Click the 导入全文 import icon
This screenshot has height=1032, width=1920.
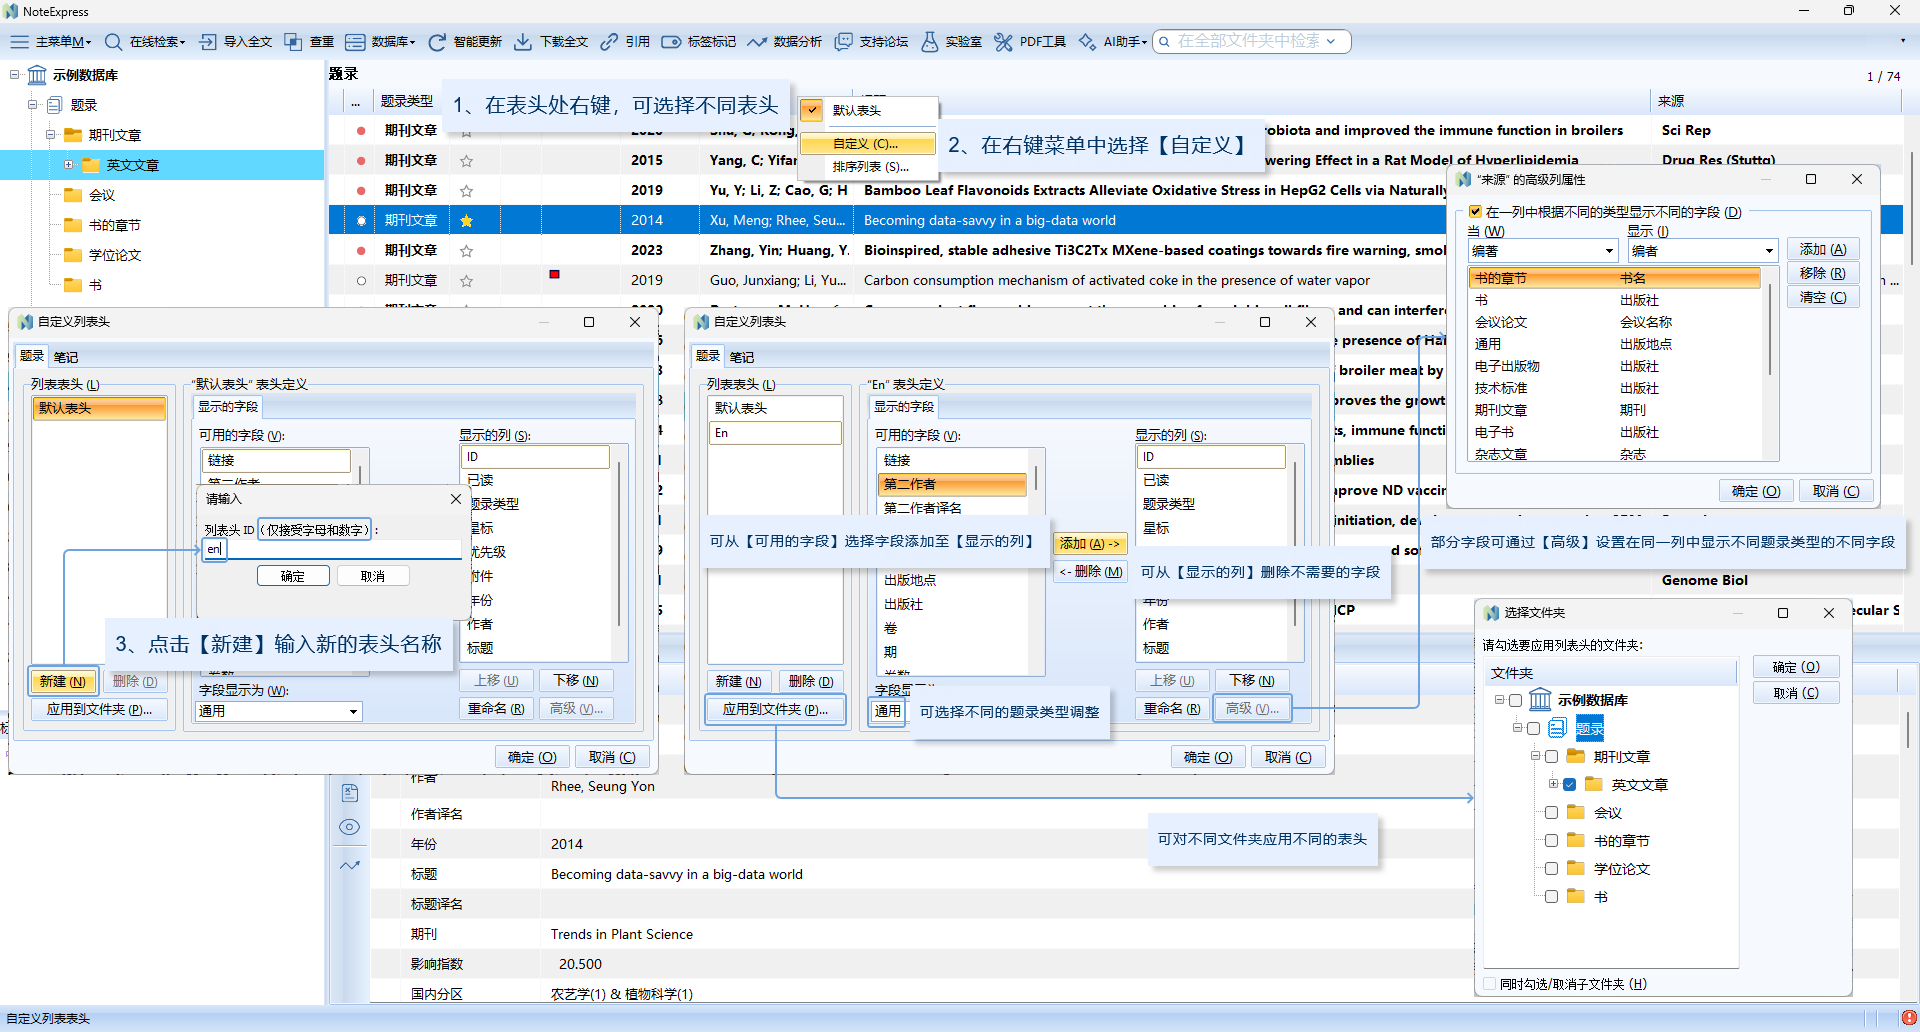click(208, 42)
